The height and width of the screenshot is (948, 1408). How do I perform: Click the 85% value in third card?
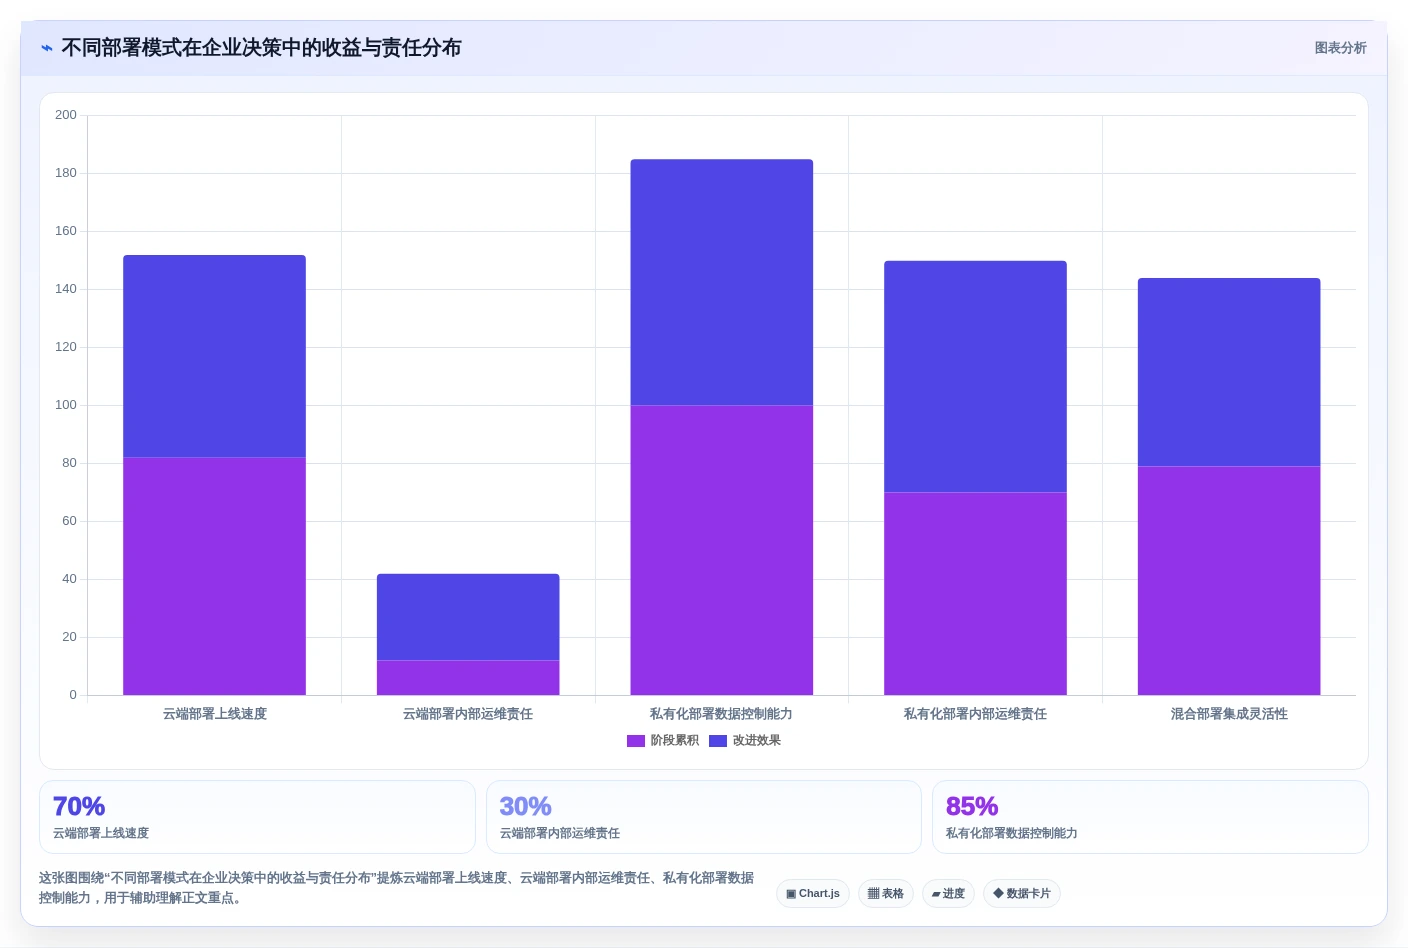(972, 806)
